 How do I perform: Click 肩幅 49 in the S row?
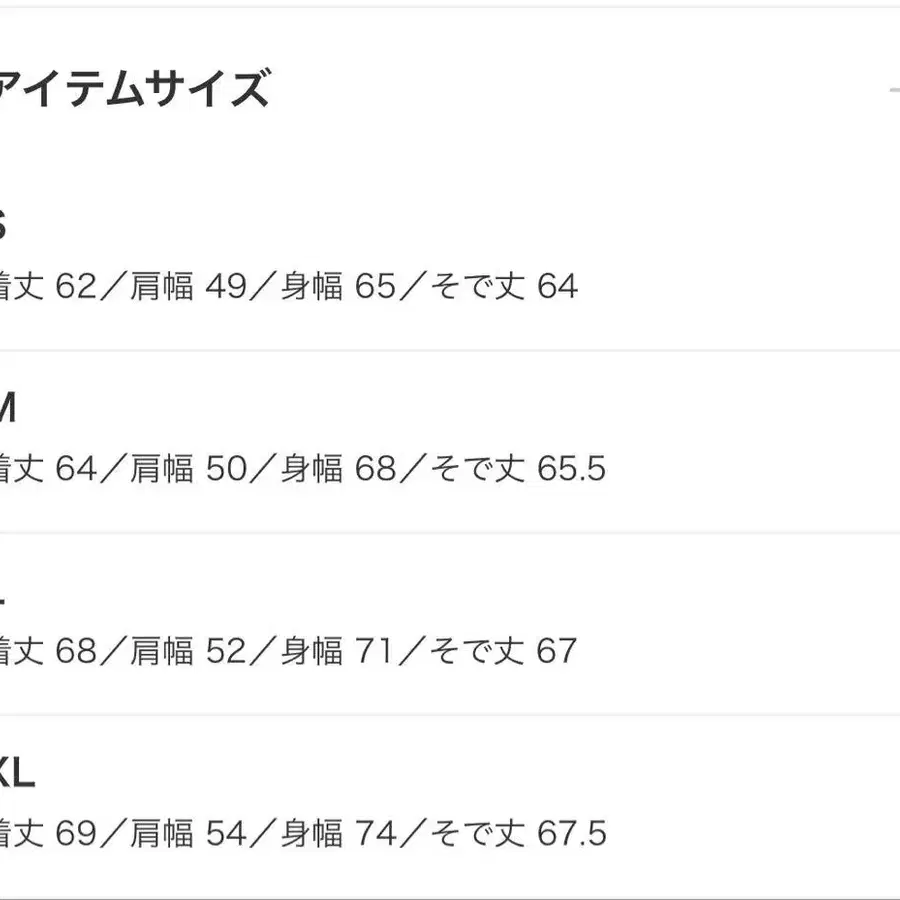[189, 287]
